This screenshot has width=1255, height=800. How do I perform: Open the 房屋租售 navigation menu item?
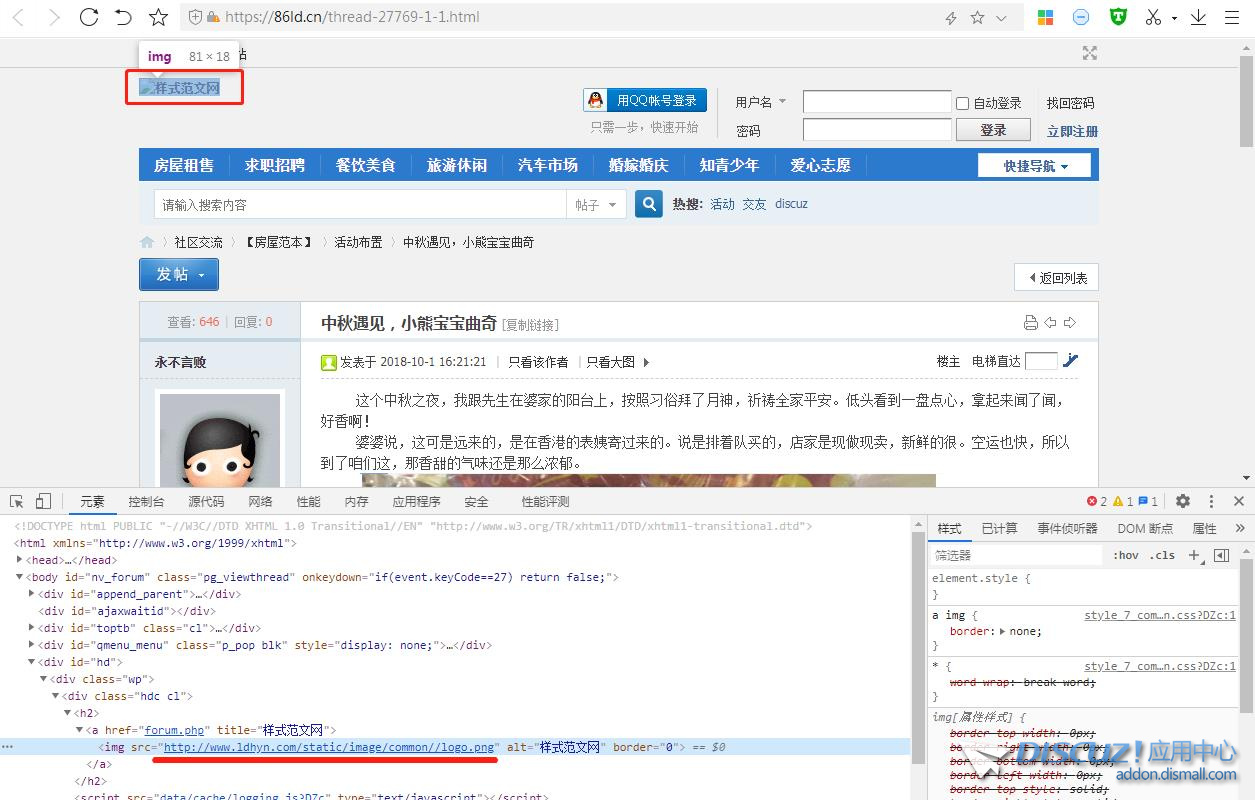[184, 165]
